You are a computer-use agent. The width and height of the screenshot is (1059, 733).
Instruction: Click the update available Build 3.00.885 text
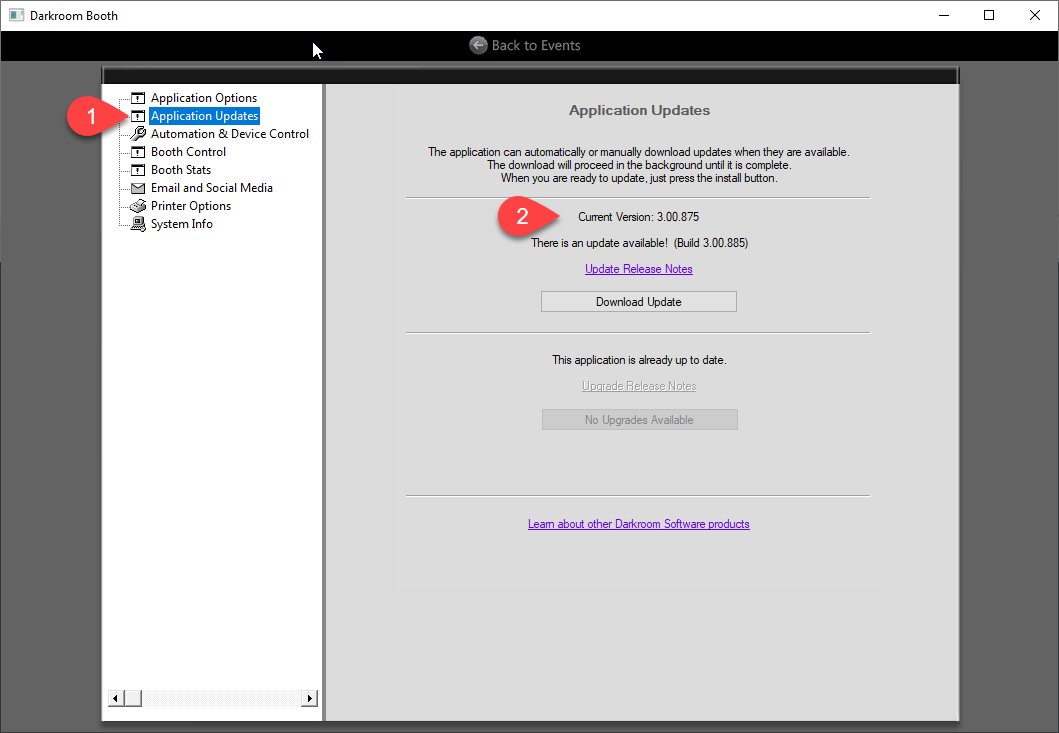[x=640, y=243]
